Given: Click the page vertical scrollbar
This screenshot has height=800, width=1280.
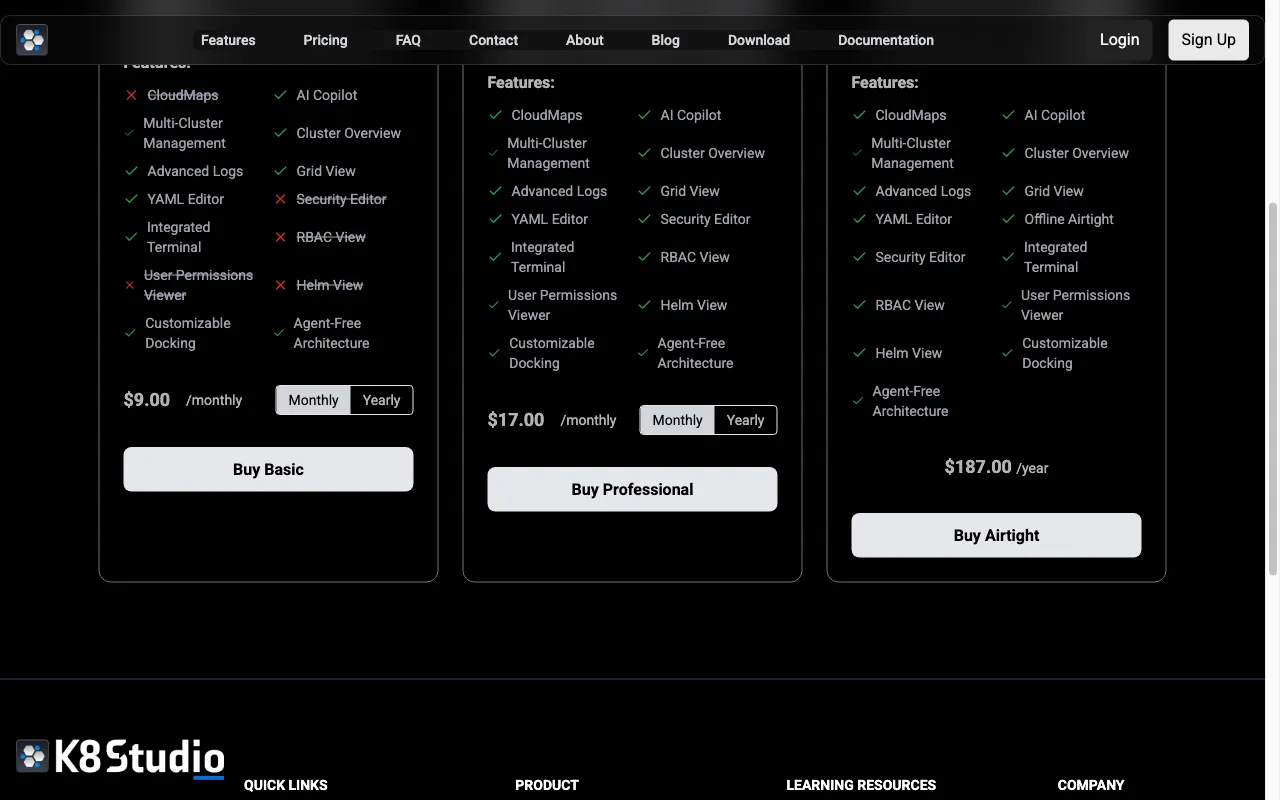Looking at the screenshot, I should click(x=1272, y=388).
